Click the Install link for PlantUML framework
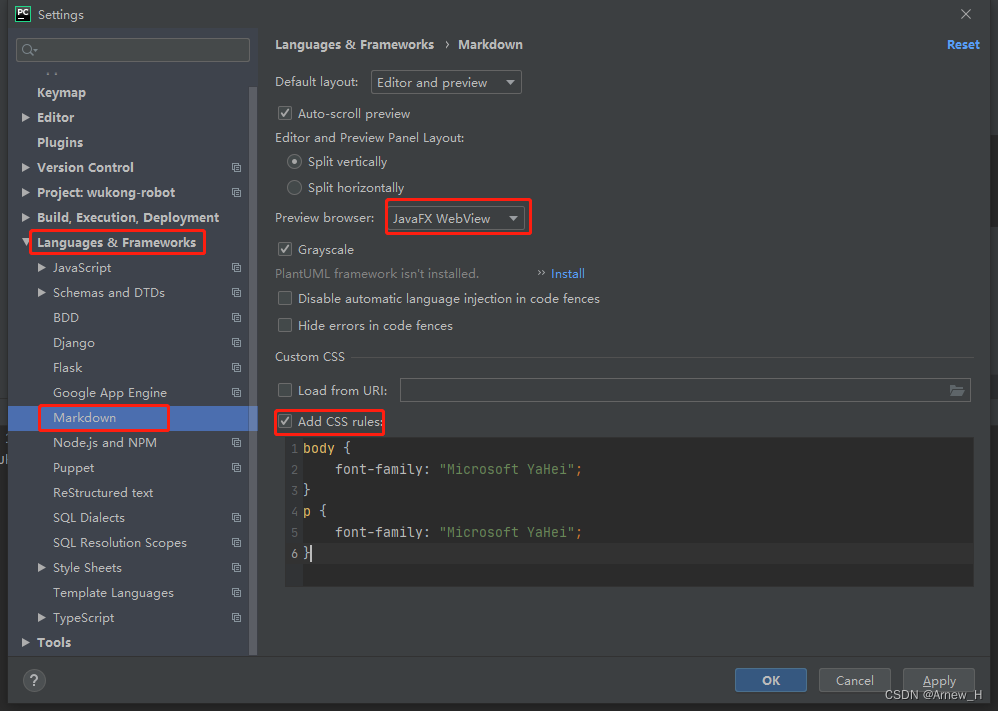This screenshot has height=711, width=998. point(567,273)
